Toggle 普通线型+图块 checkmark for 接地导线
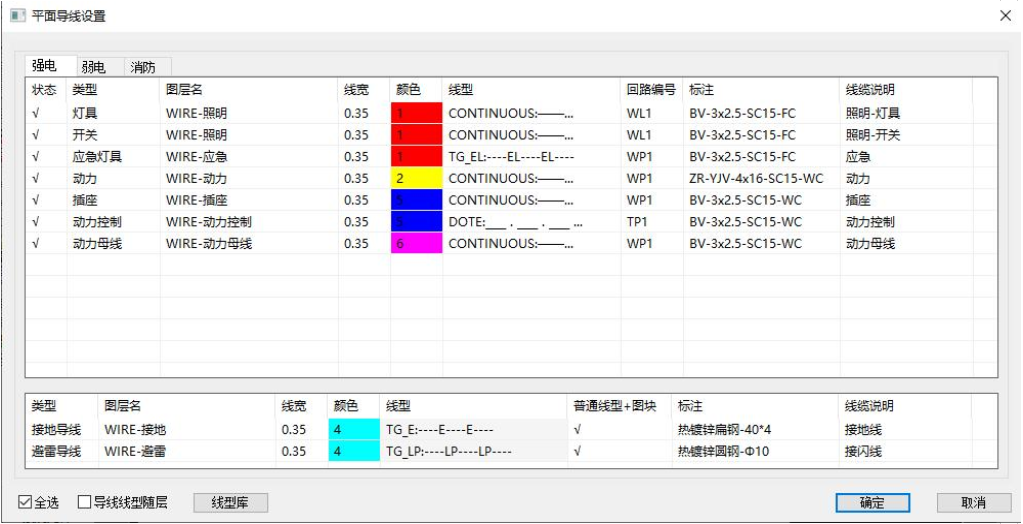 (578, 429)
